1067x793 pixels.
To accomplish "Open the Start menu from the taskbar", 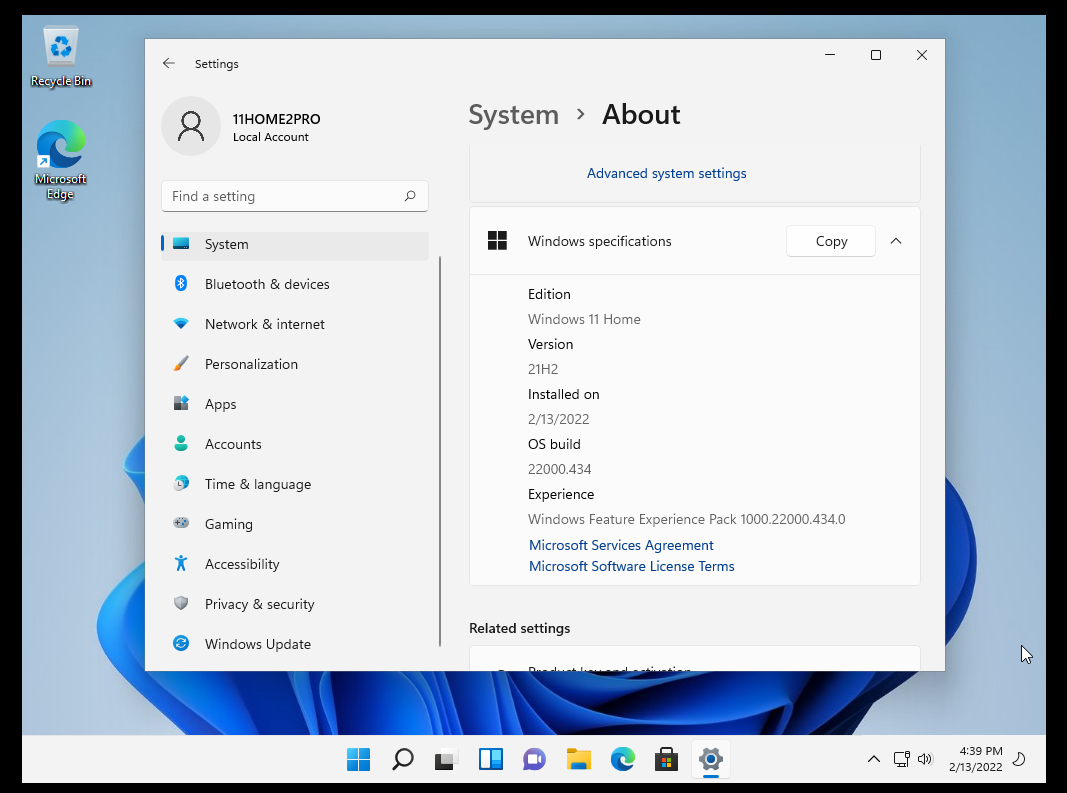I will pyautogui.click(x=359, y=759).
